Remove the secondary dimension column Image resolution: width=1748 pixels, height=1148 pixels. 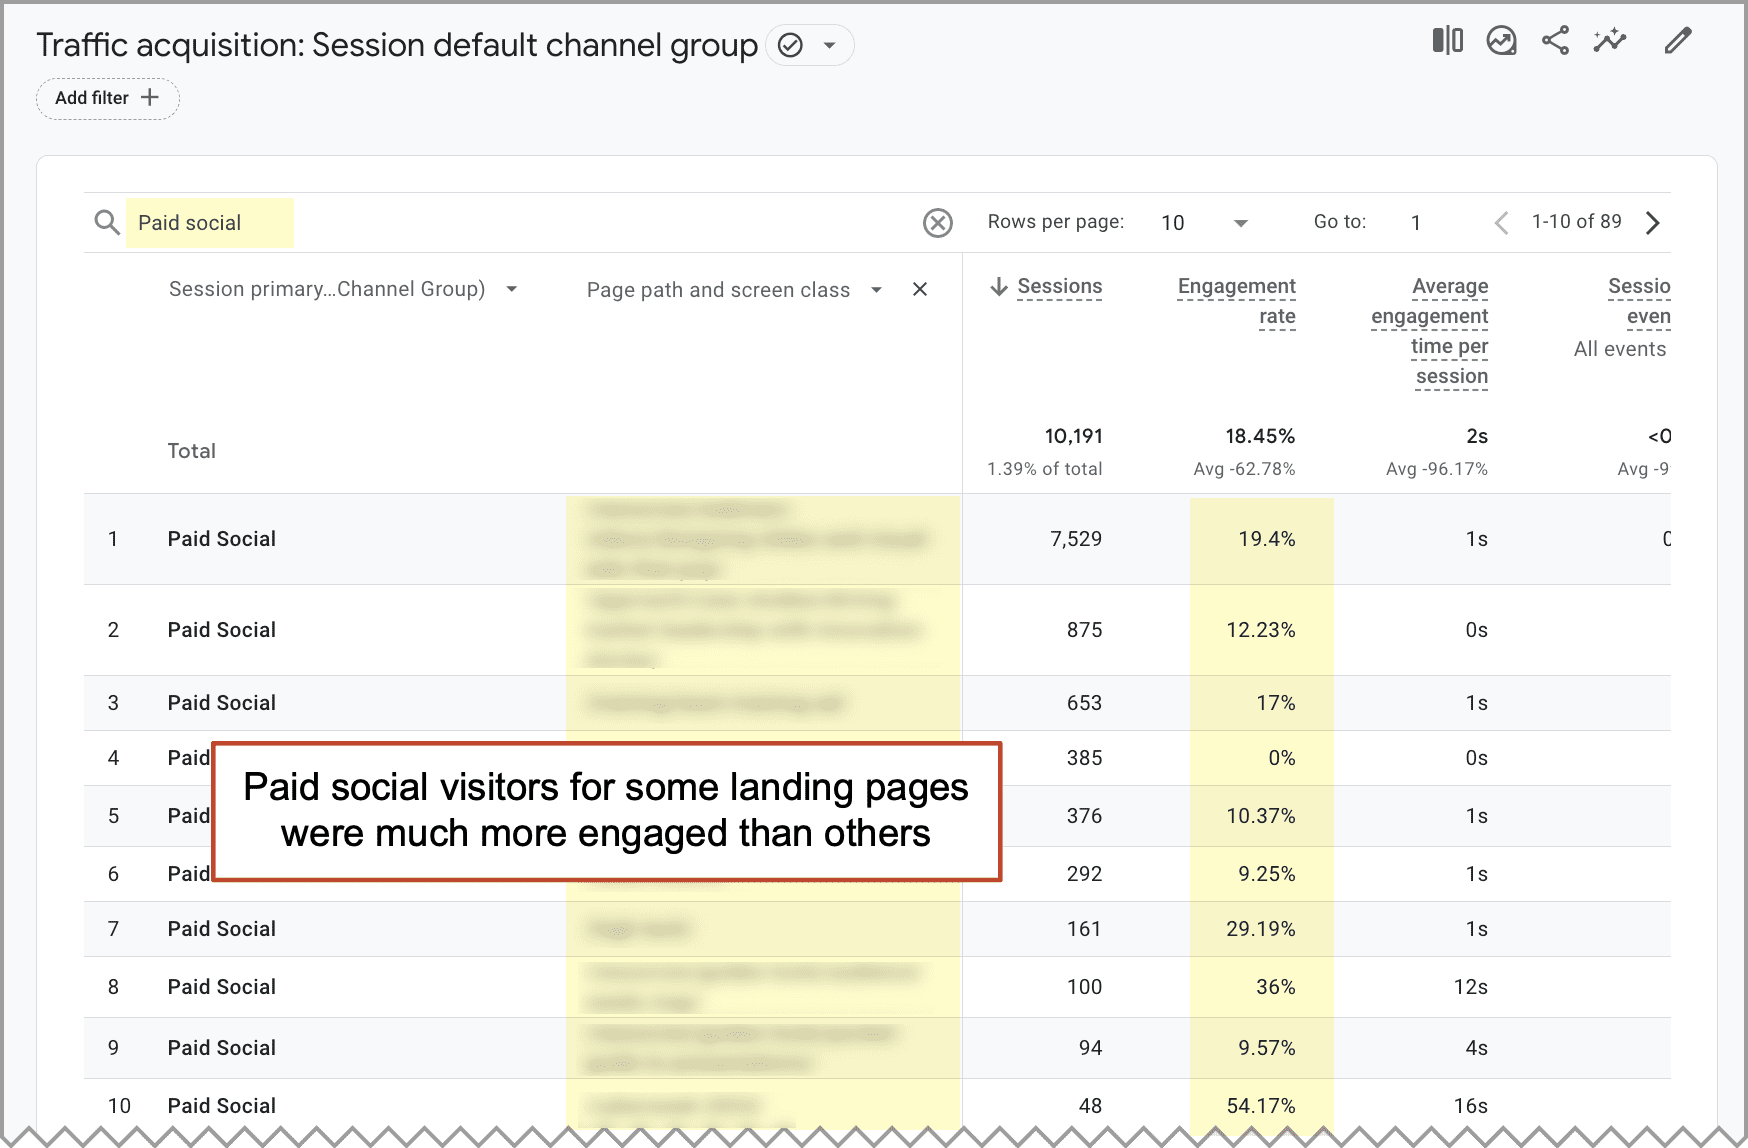[x=920, y=289]
